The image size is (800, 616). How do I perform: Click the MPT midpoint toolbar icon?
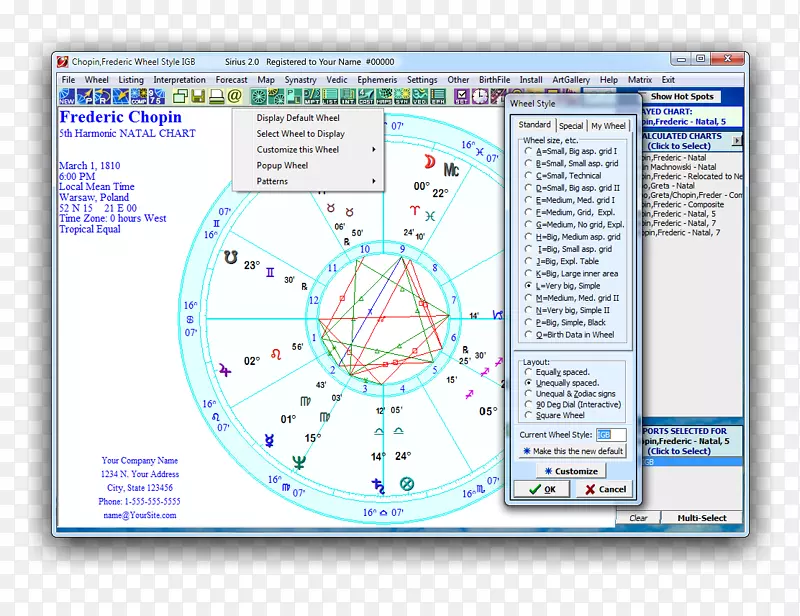point(311,97)
